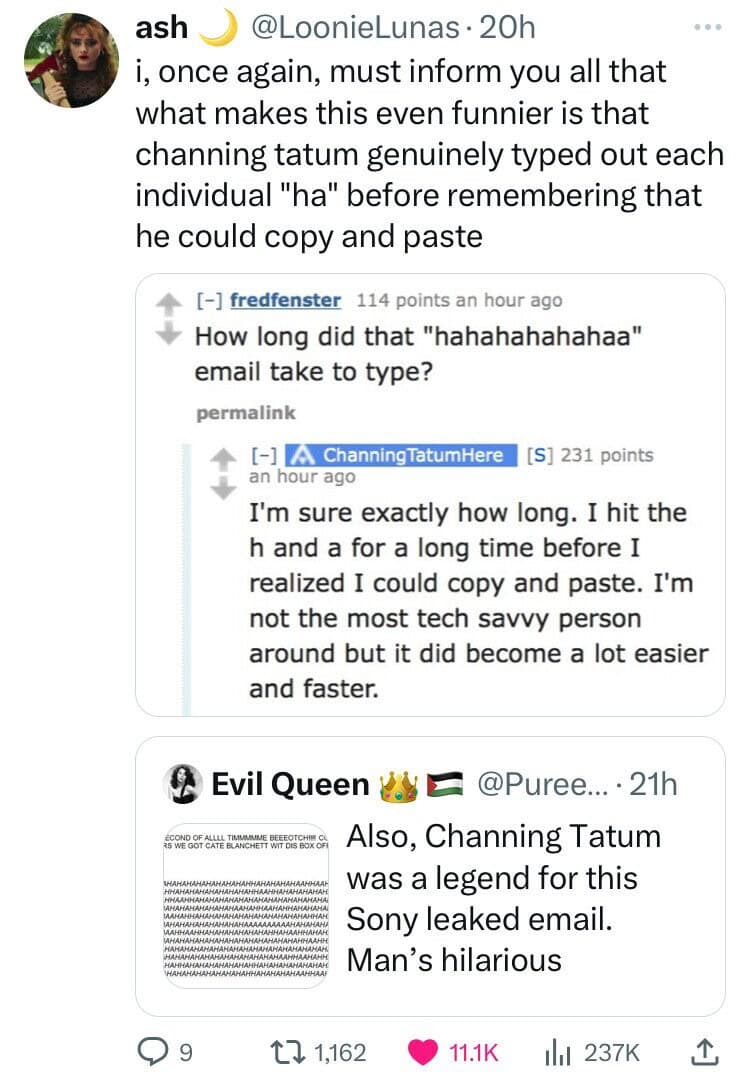Like the tweet with heart icon
This screenshot has width=750, height=1077.
click(x=424, y=1050)
